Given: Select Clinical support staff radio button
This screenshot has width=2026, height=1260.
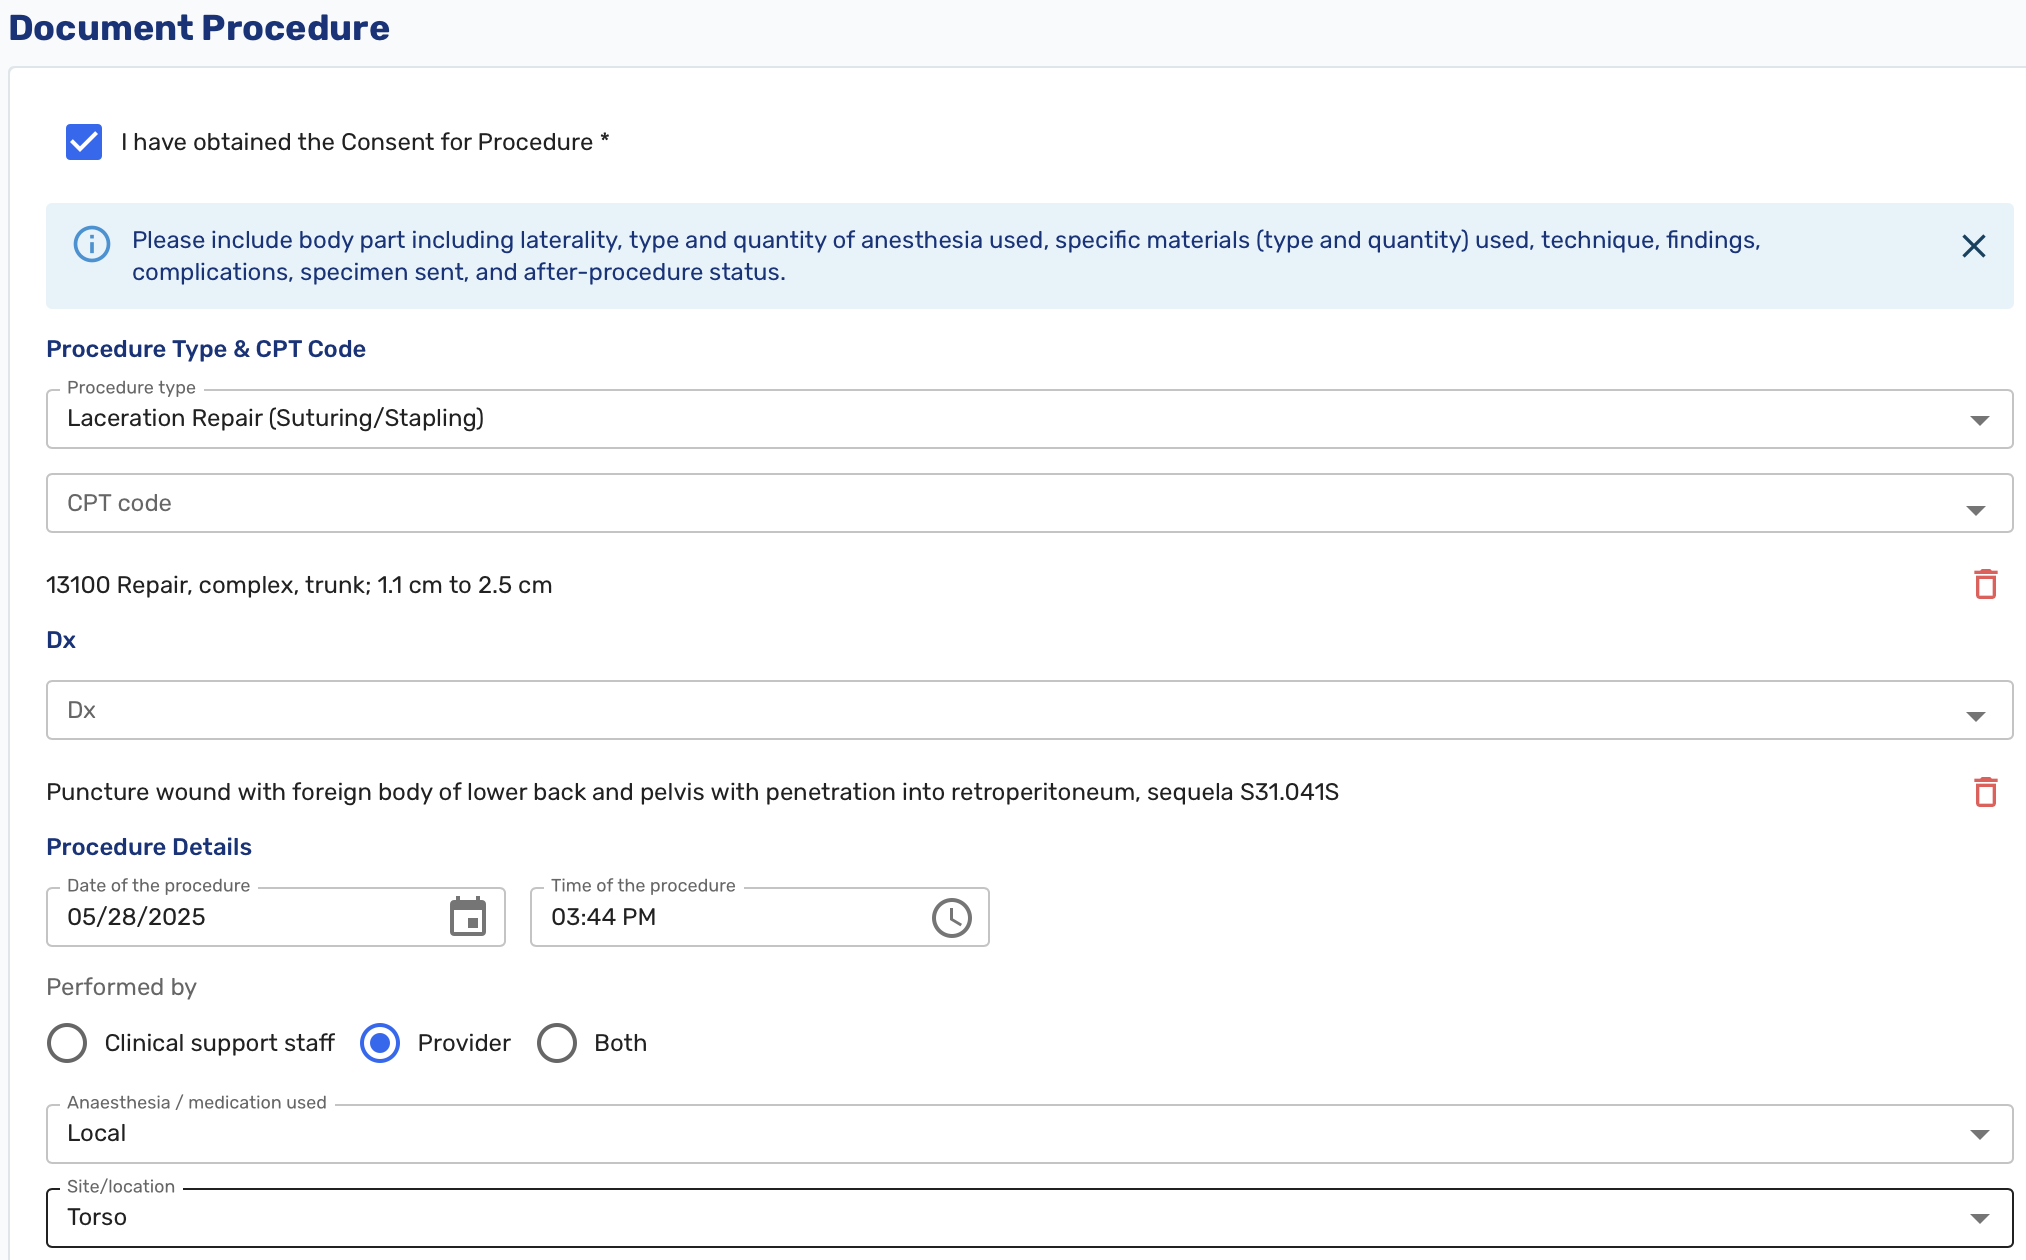Looking at the screenshot, I should pos(67,1043).
